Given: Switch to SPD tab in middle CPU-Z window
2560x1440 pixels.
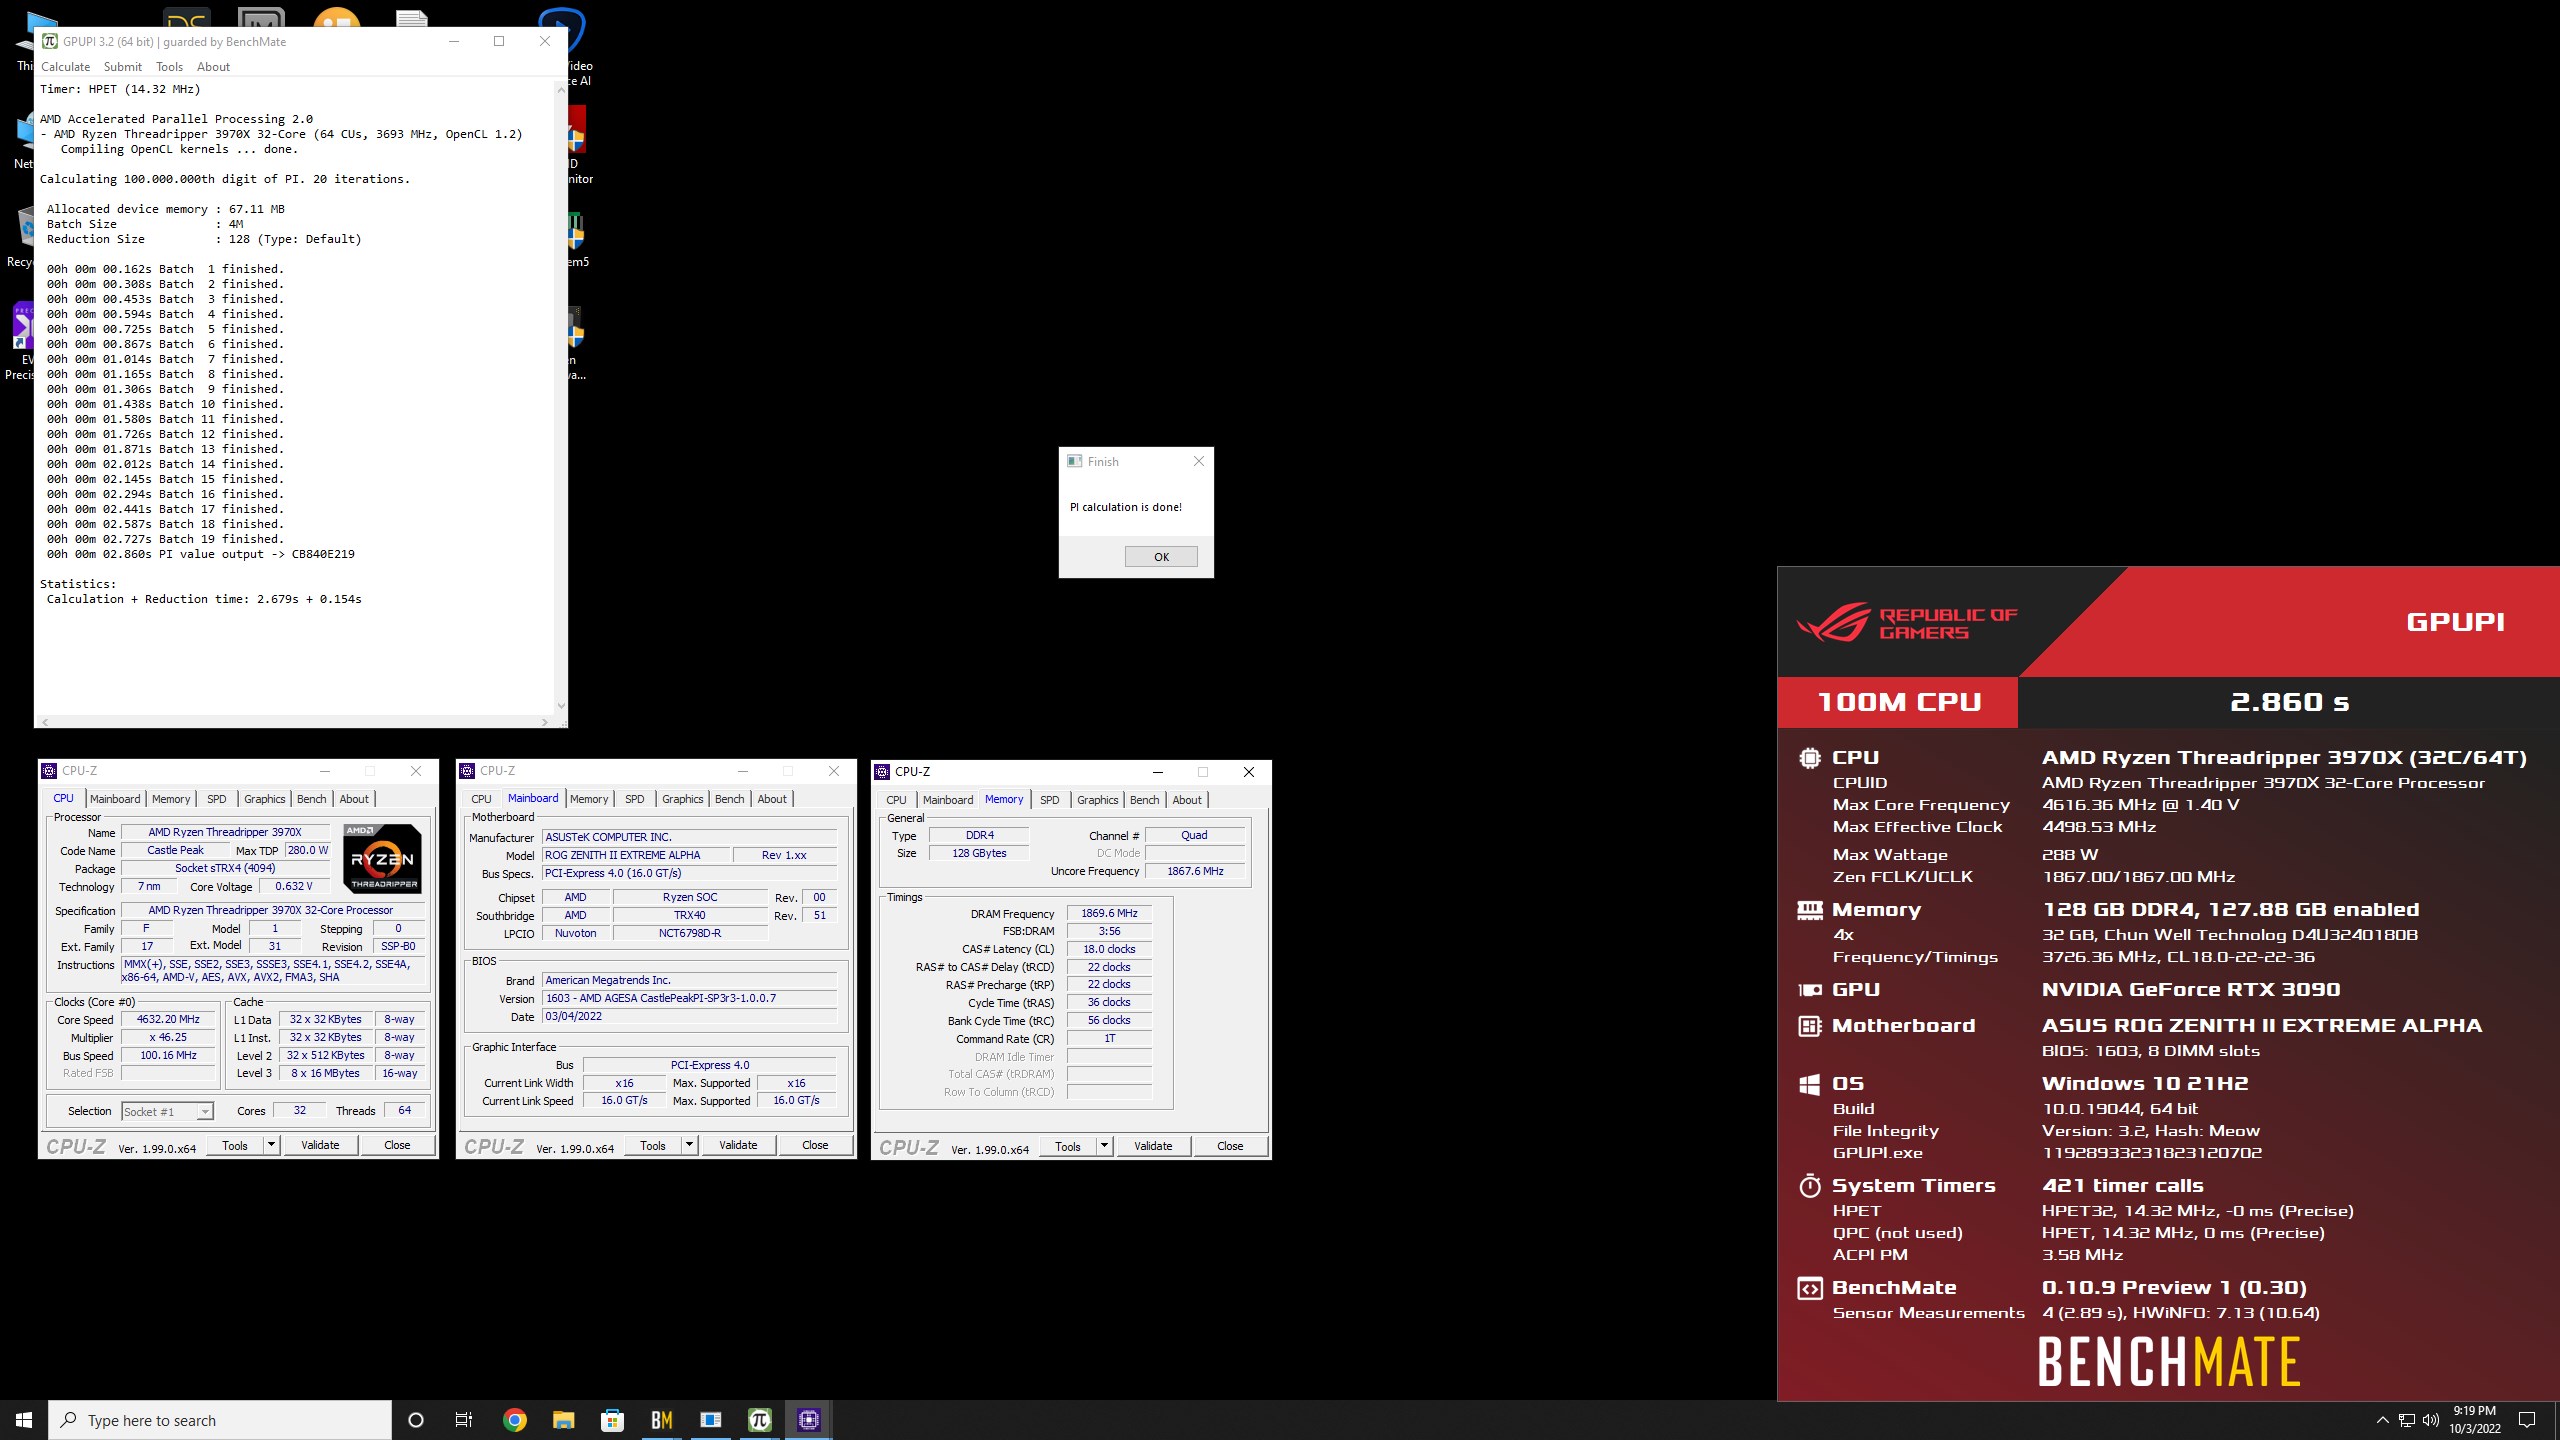Looking at the screenshot, I should pos(634,799).
